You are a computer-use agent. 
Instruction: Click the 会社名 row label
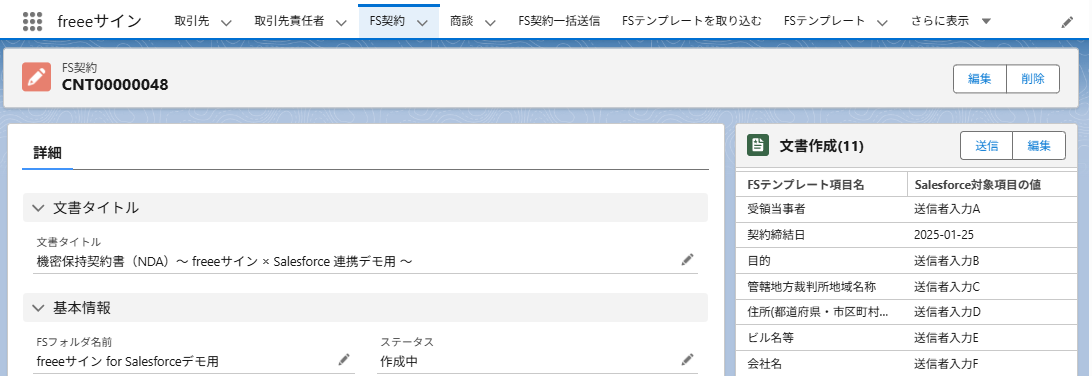pos(765,363)
